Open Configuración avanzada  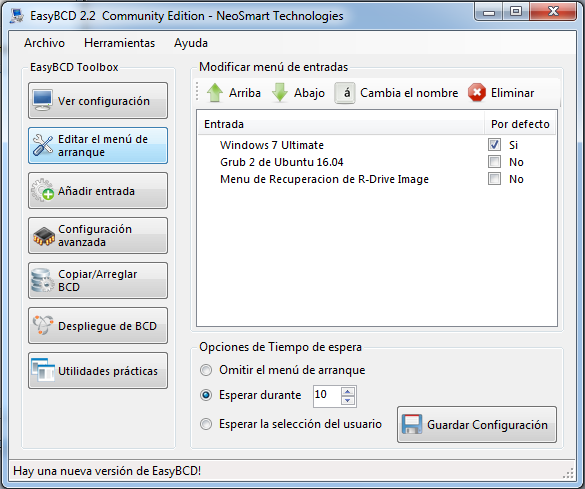(98, 236)
